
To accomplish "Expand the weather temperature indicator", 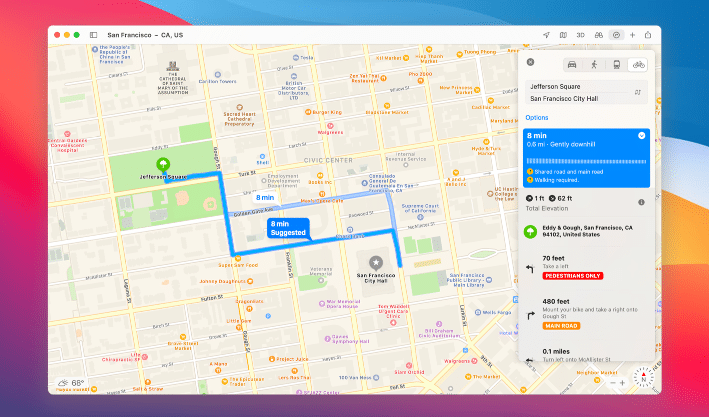I will [x=71, y=383].
